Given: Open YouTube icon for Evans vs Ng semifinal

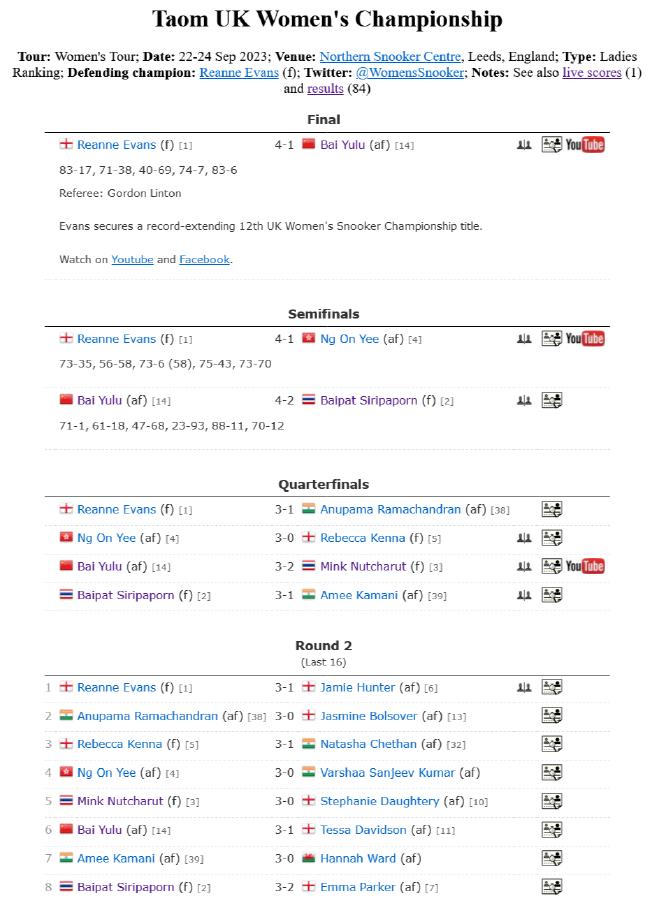Looking at the screenshot, I should pyautogui.click(x=584, y=339).
